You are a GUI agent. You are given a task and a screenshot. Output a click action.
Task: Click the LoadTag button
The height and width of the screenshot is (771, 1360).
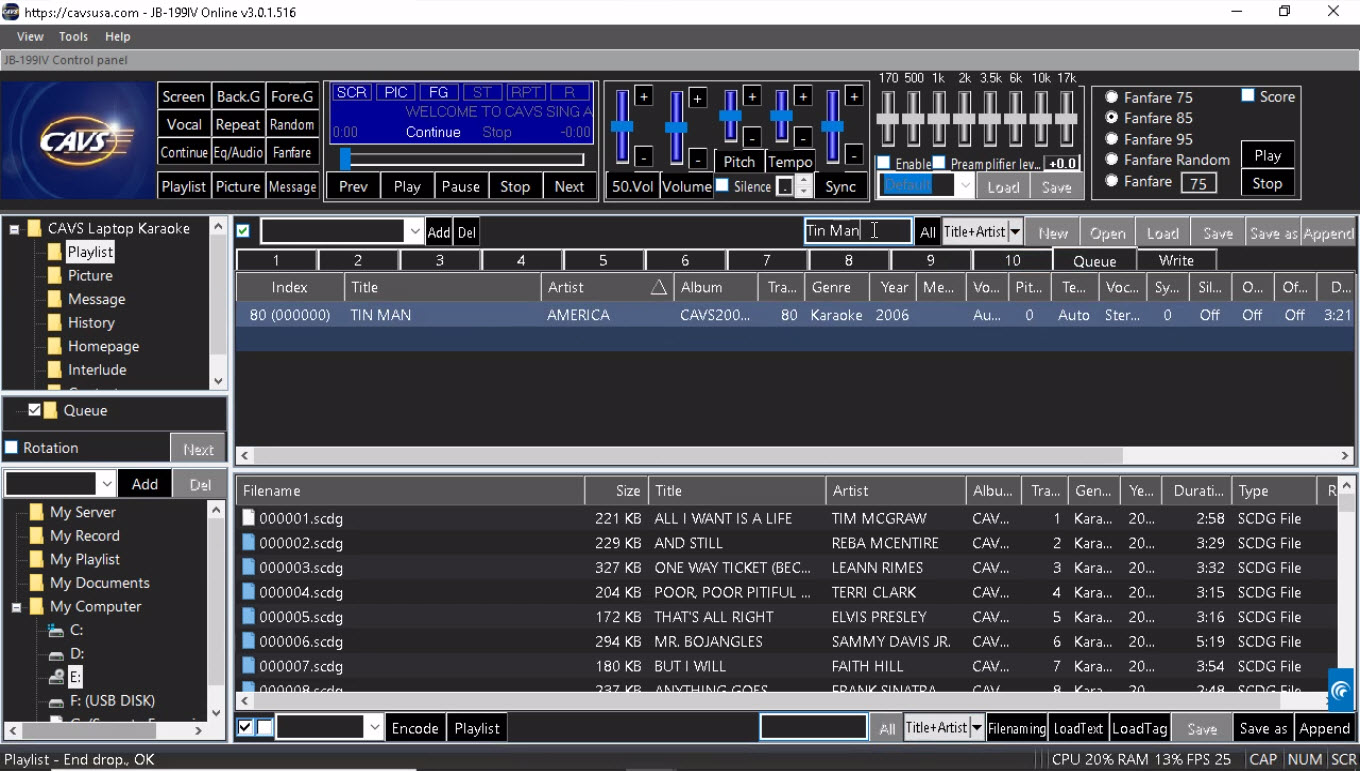coord(1139,728)
